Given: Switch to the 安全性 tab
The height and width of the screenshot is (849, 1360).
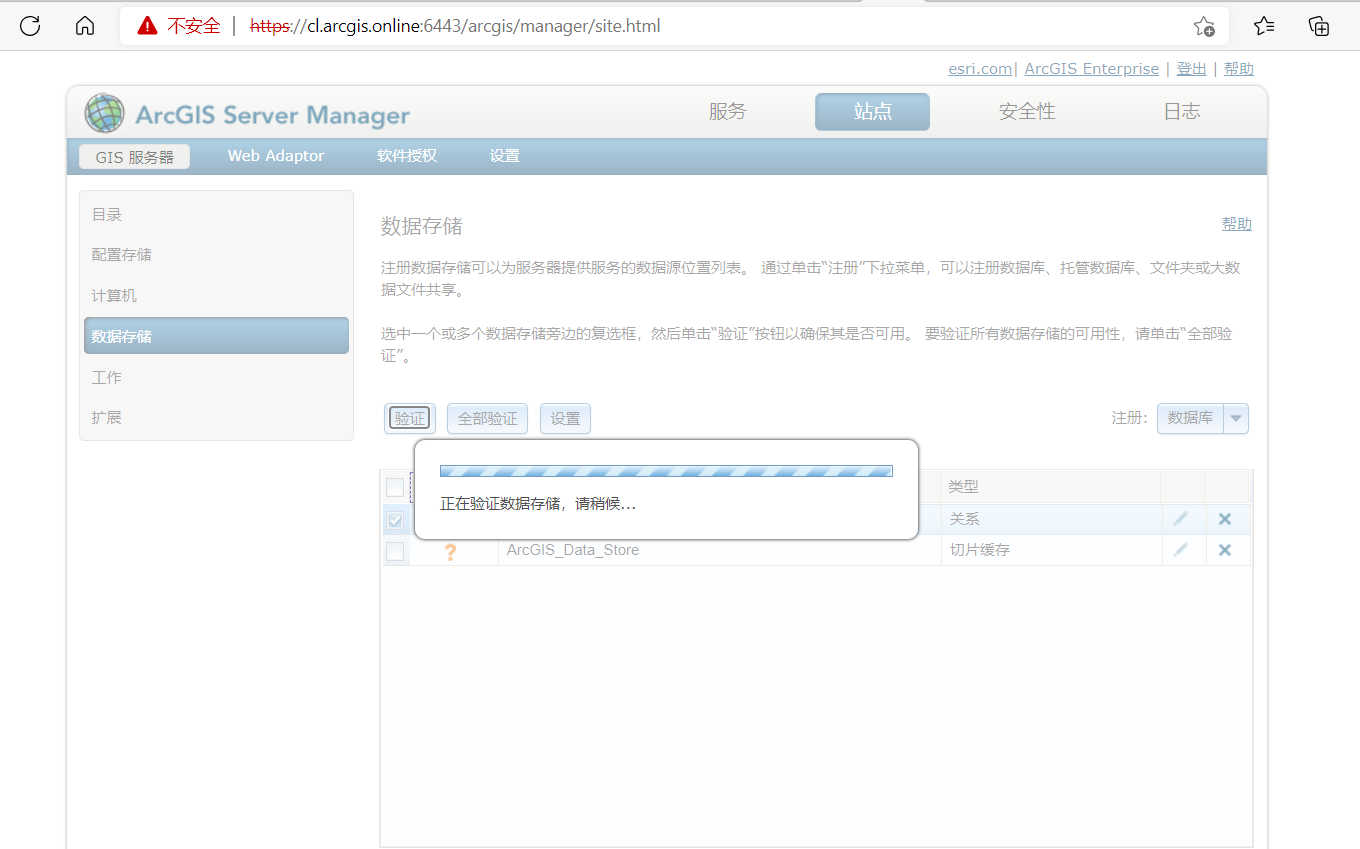Looking at the screenshot, I should [1026, 111].
